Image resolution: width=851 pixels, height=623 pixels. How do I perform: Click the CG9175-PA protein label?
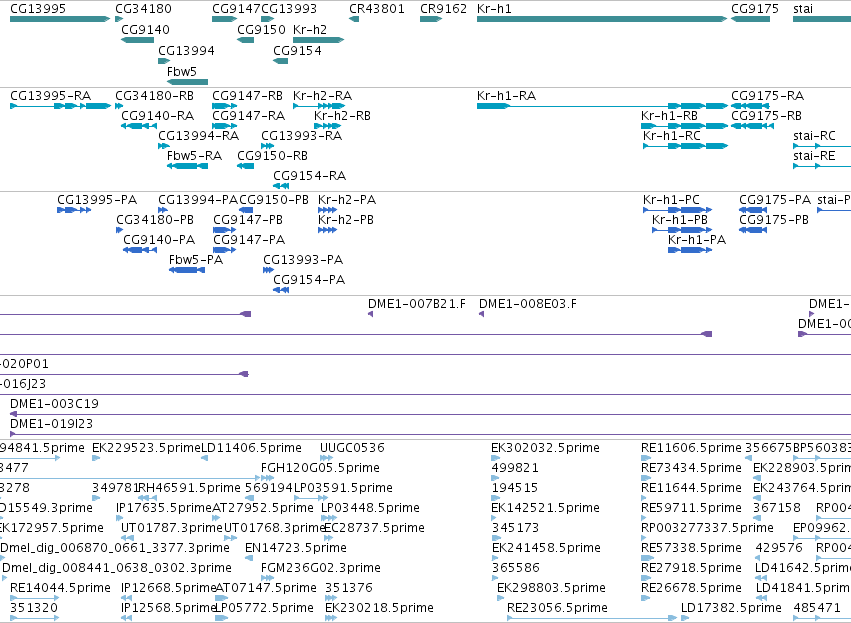775,200
